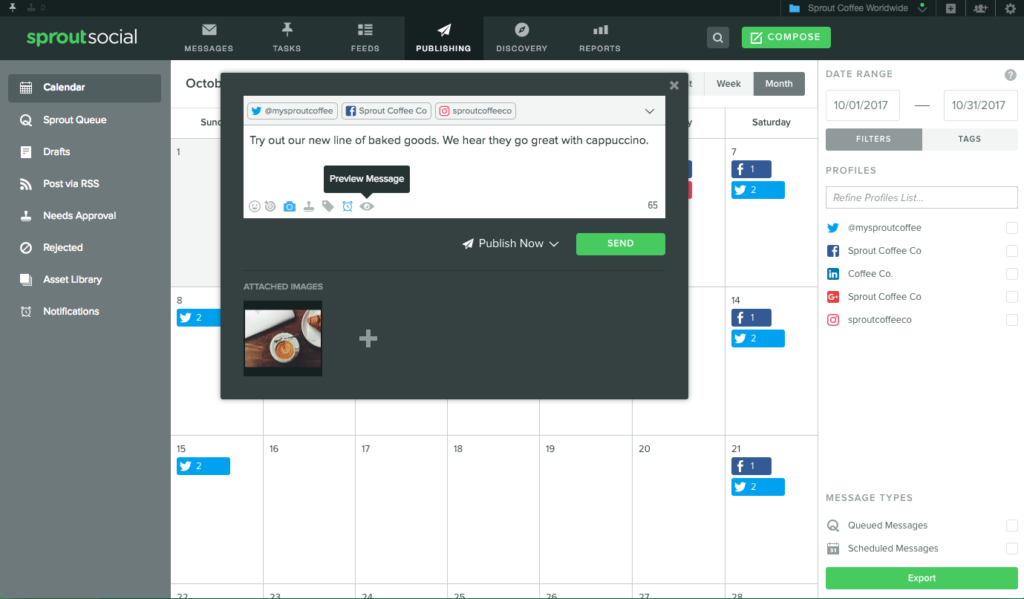Click the green Compose button
Screen dimensions: 1024x599
(786, 37)
